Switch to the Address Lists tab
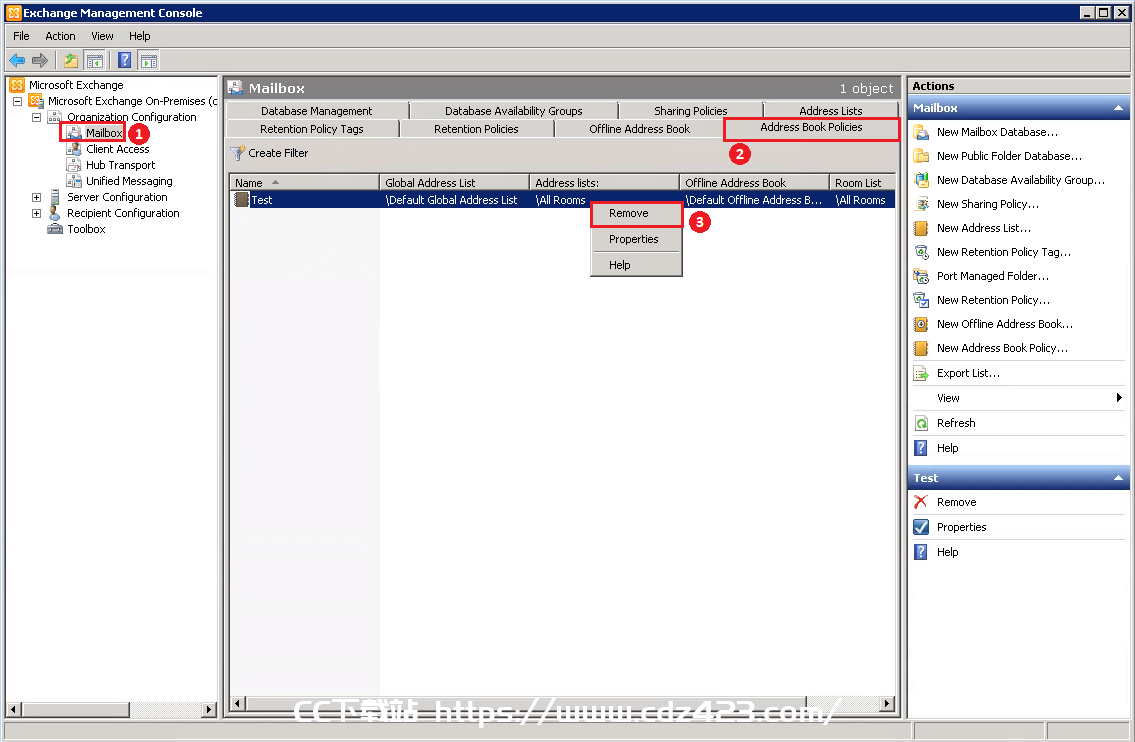 tap(830, 111)
